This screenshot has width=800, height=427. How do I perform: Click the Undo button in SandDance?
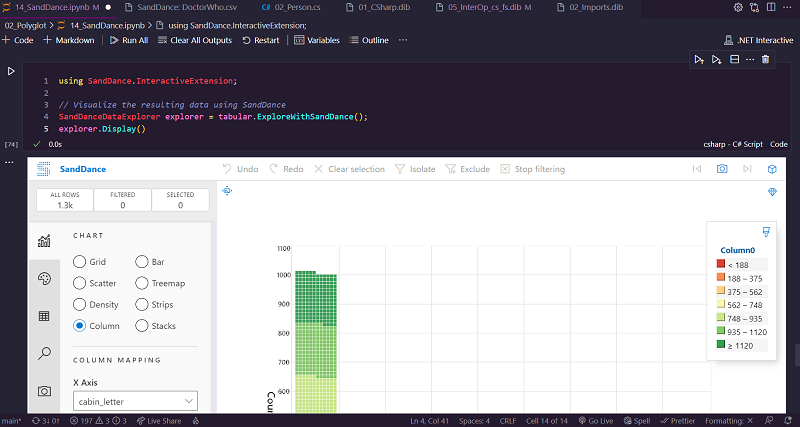click(x=239, y=169)
